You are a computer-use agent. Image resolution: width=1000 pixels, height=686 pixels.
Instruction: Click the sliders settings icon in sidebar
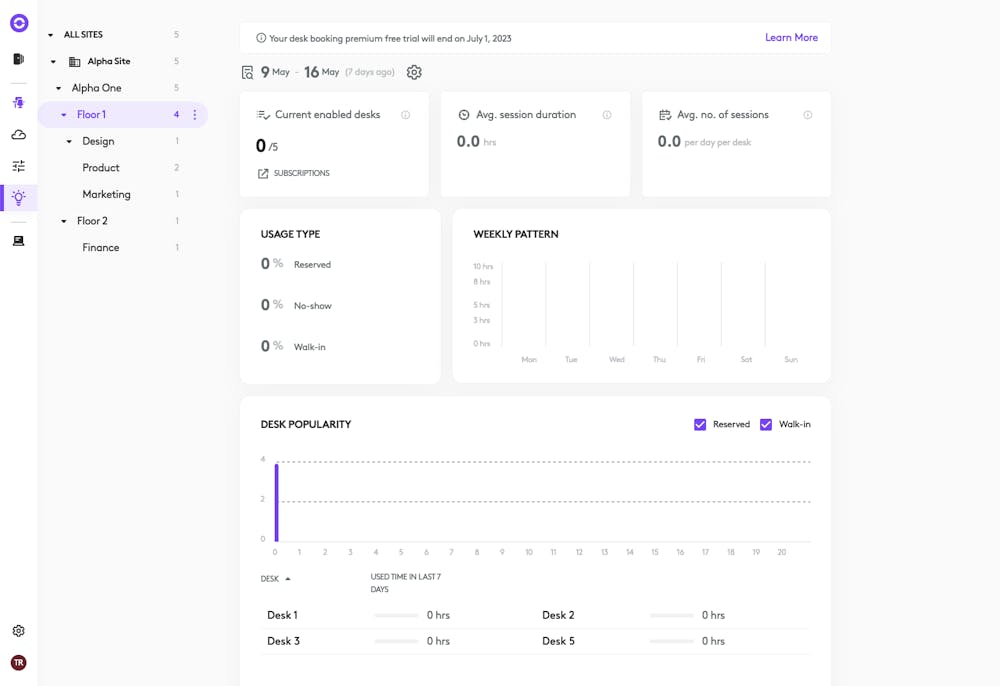[18, 165]
